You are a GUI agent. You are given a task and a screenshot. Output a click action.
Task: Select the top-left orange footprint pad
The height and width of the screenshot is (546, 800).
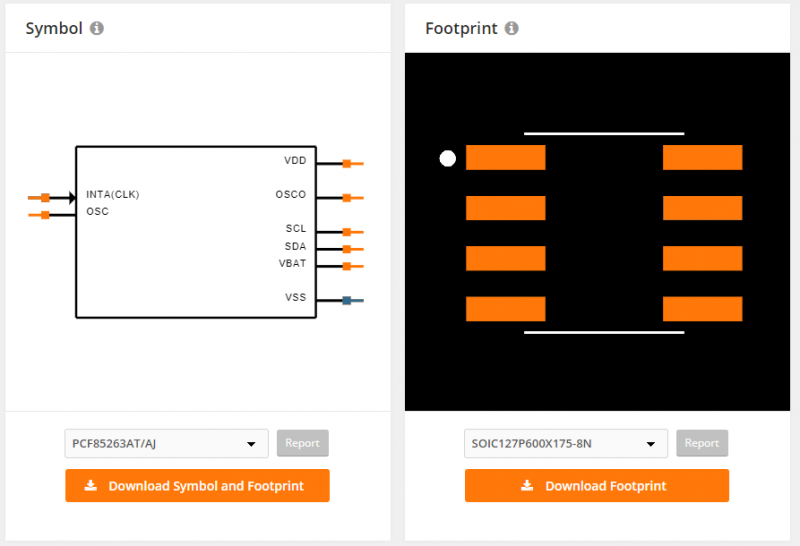tap(505, 158)
